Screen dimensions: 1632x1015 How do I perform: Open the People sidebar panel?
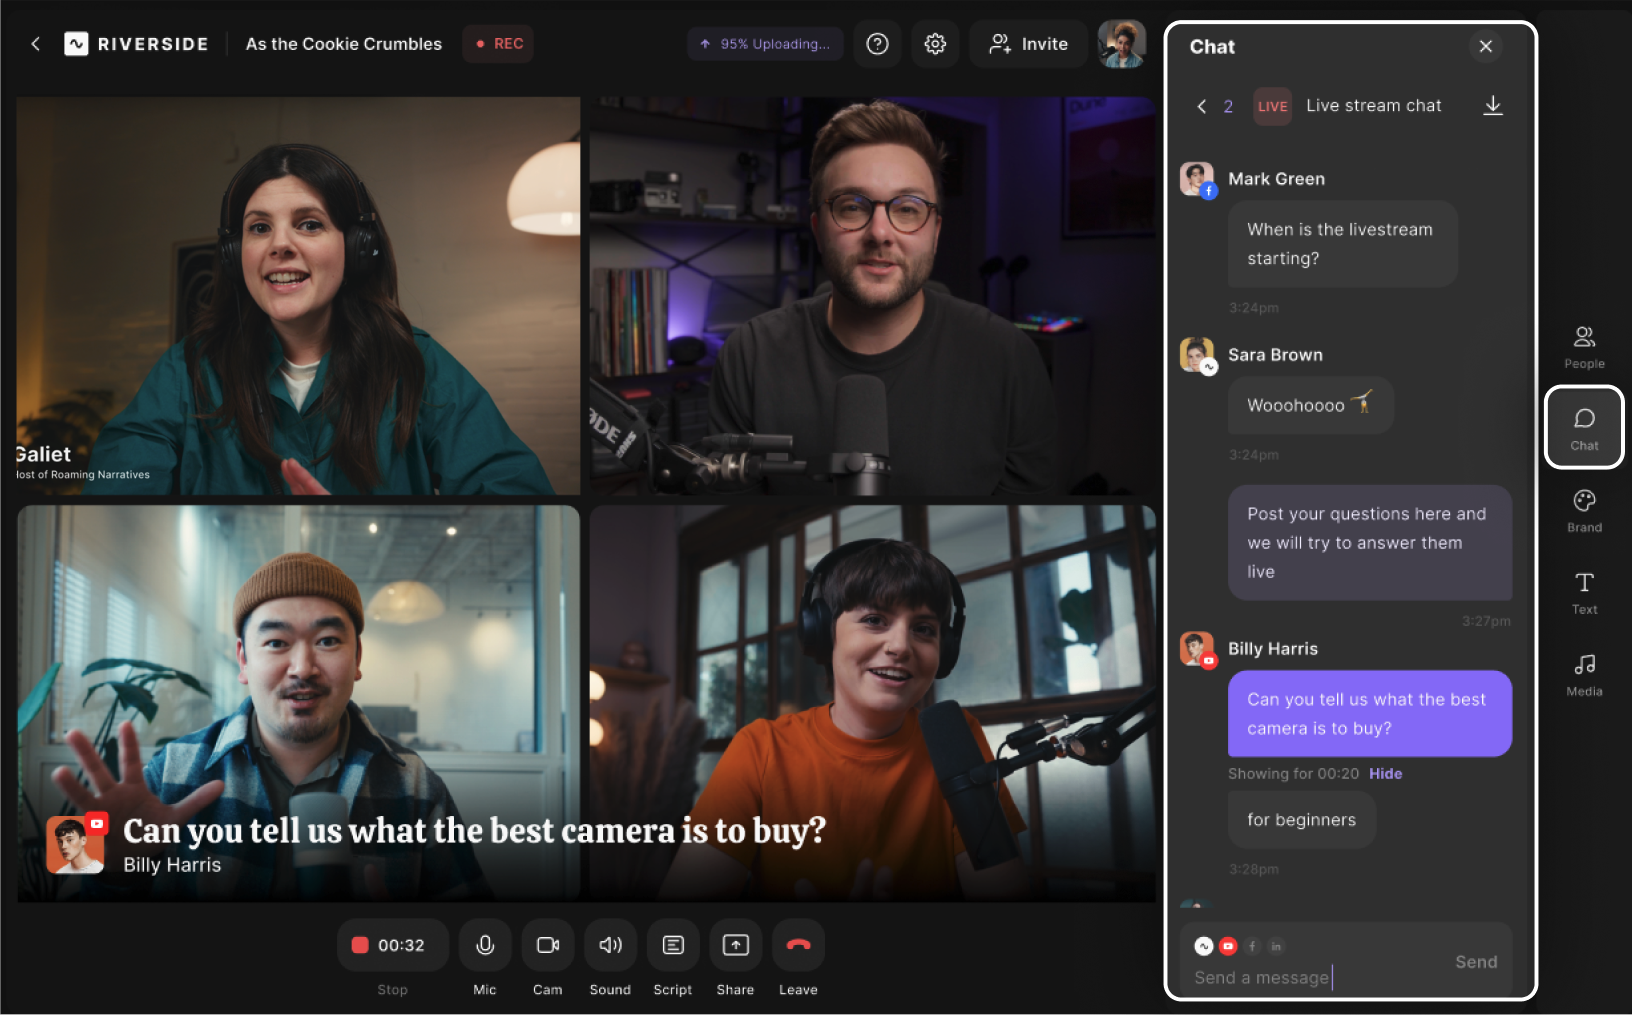1584,346
